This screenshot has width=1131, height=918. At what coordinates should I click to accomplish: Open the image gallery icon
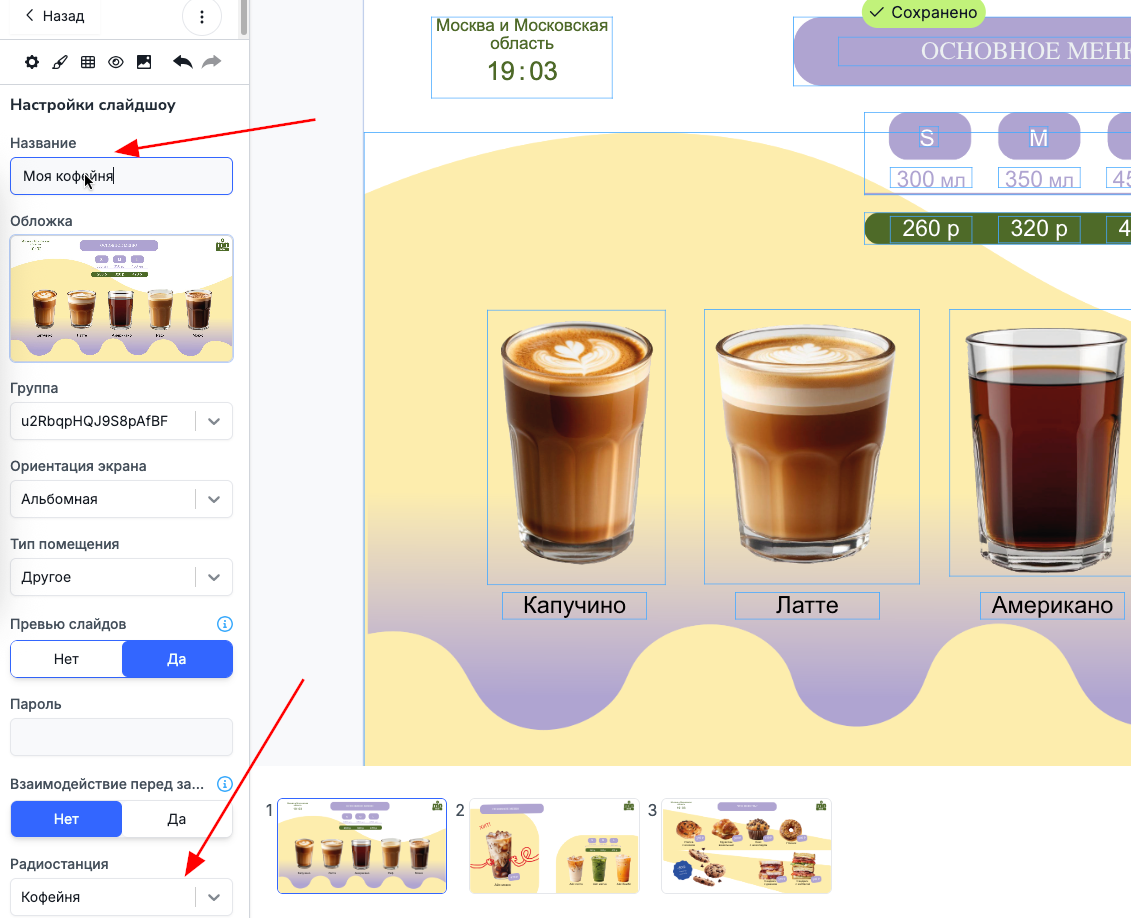click(144, 62)
